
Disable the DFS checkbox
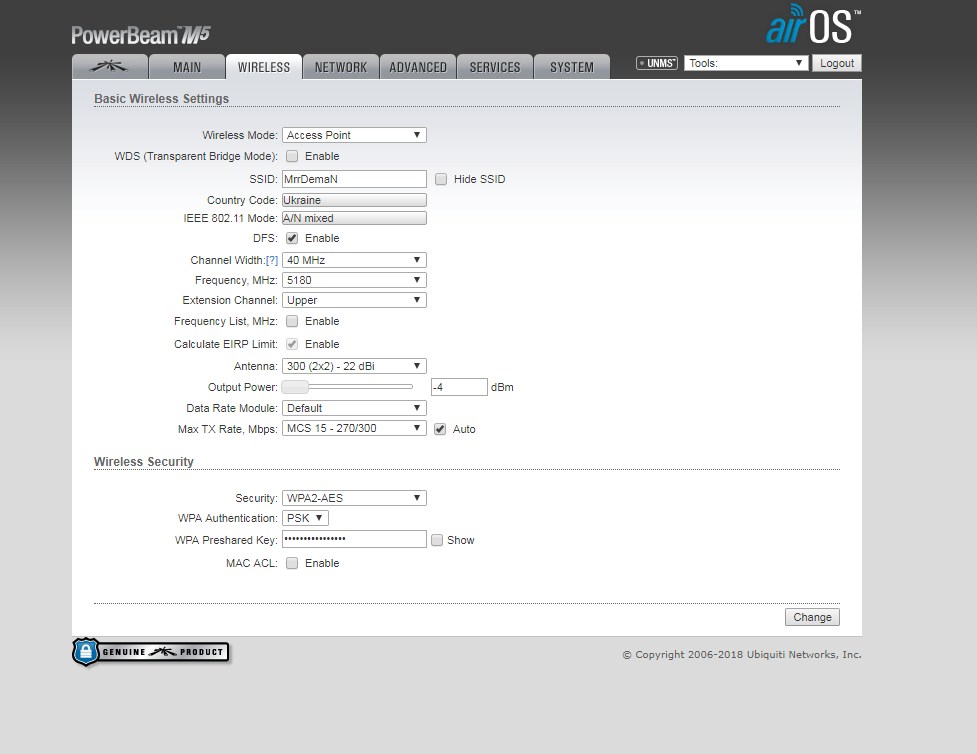[x=292, y=238]
